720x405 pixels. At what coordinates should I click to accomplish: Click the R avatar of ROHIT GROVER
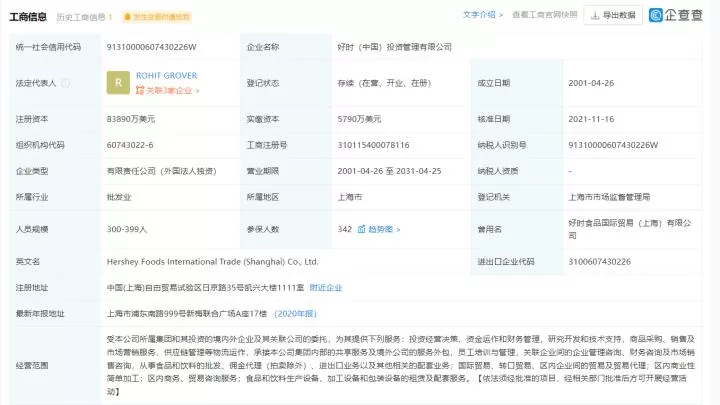click(x=118, y=83)
